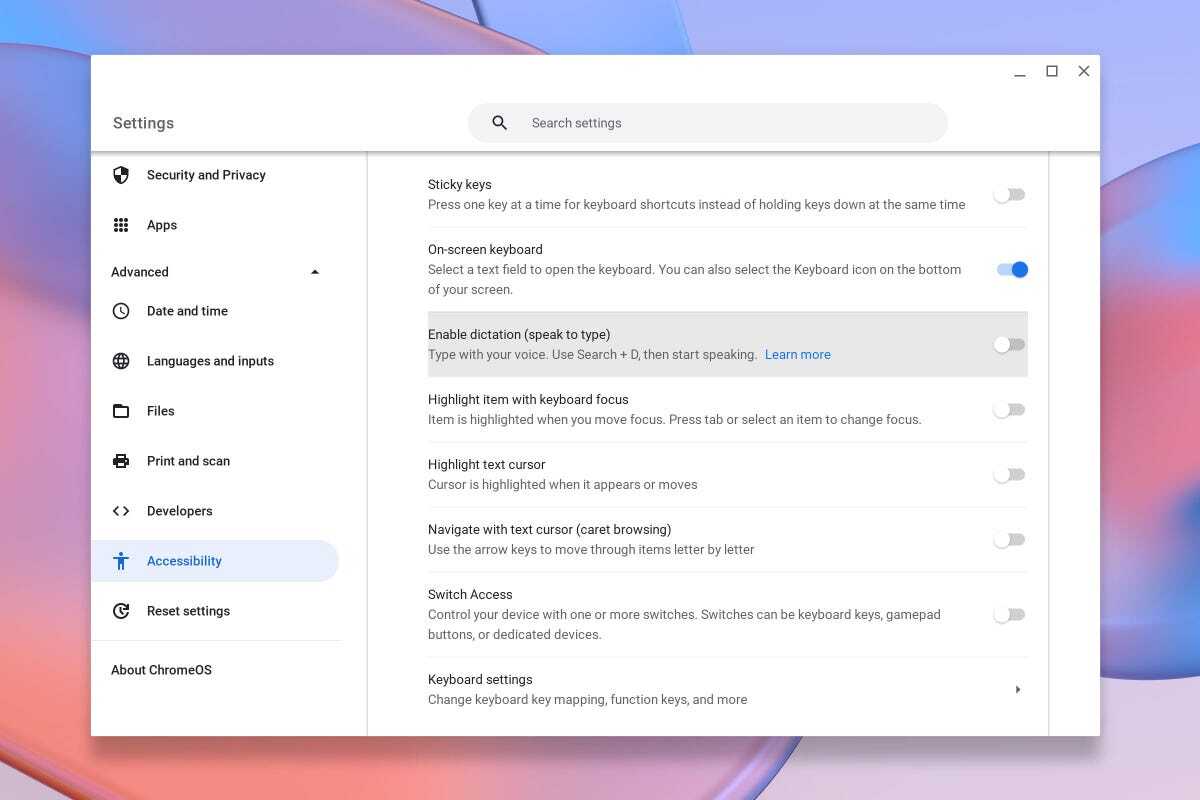Collapse the Advanced section arrow
Image resolution: width=1200 pixels, height=800 pixels.
click(x=315, y=272)
